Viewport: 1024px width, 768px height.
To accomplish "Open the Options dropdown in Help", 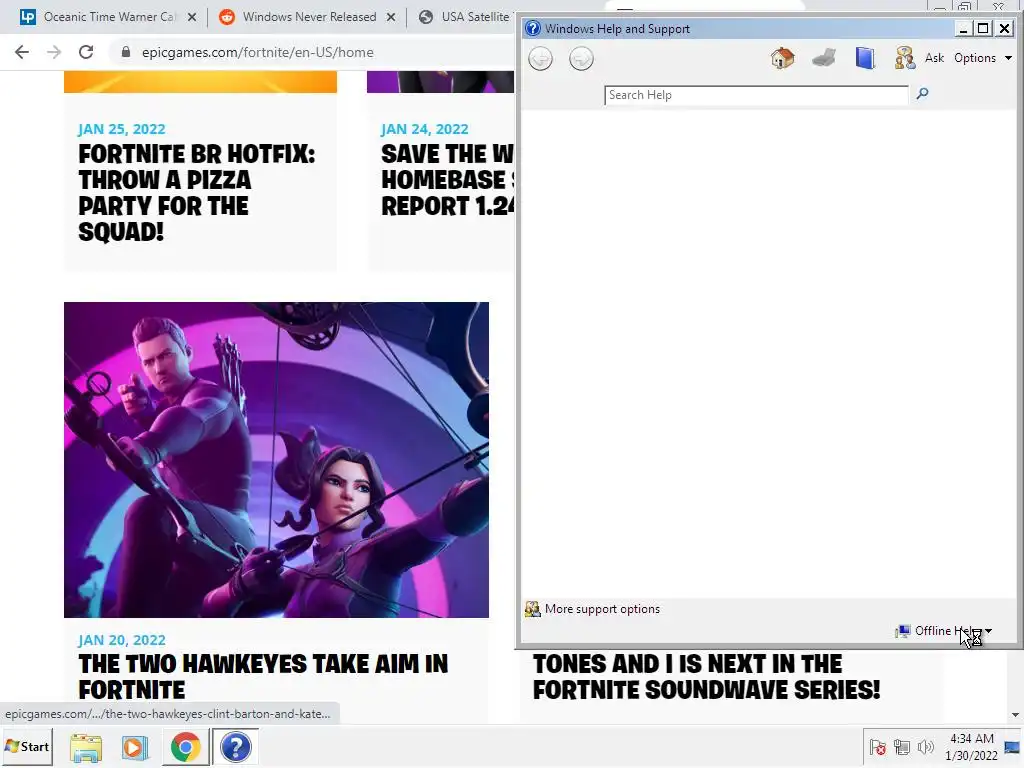I will point(983,58).
